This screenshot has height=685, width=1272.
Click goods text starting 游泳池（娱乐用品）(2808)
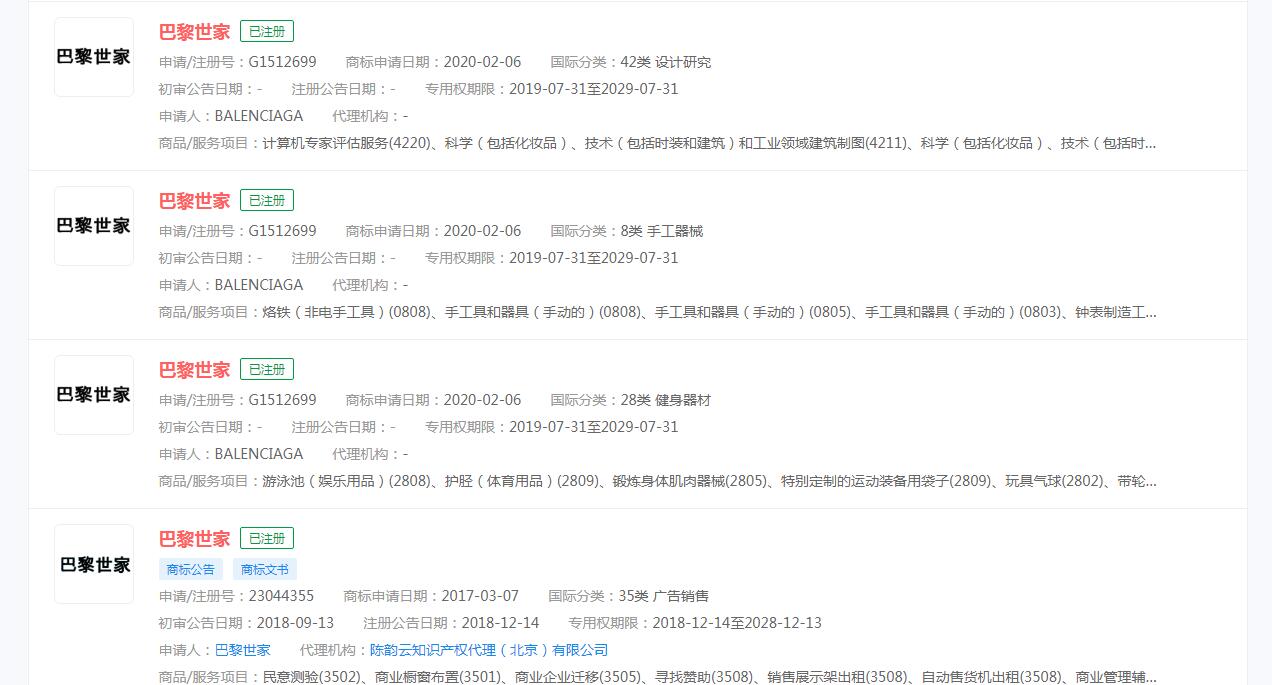click(709, 481)
